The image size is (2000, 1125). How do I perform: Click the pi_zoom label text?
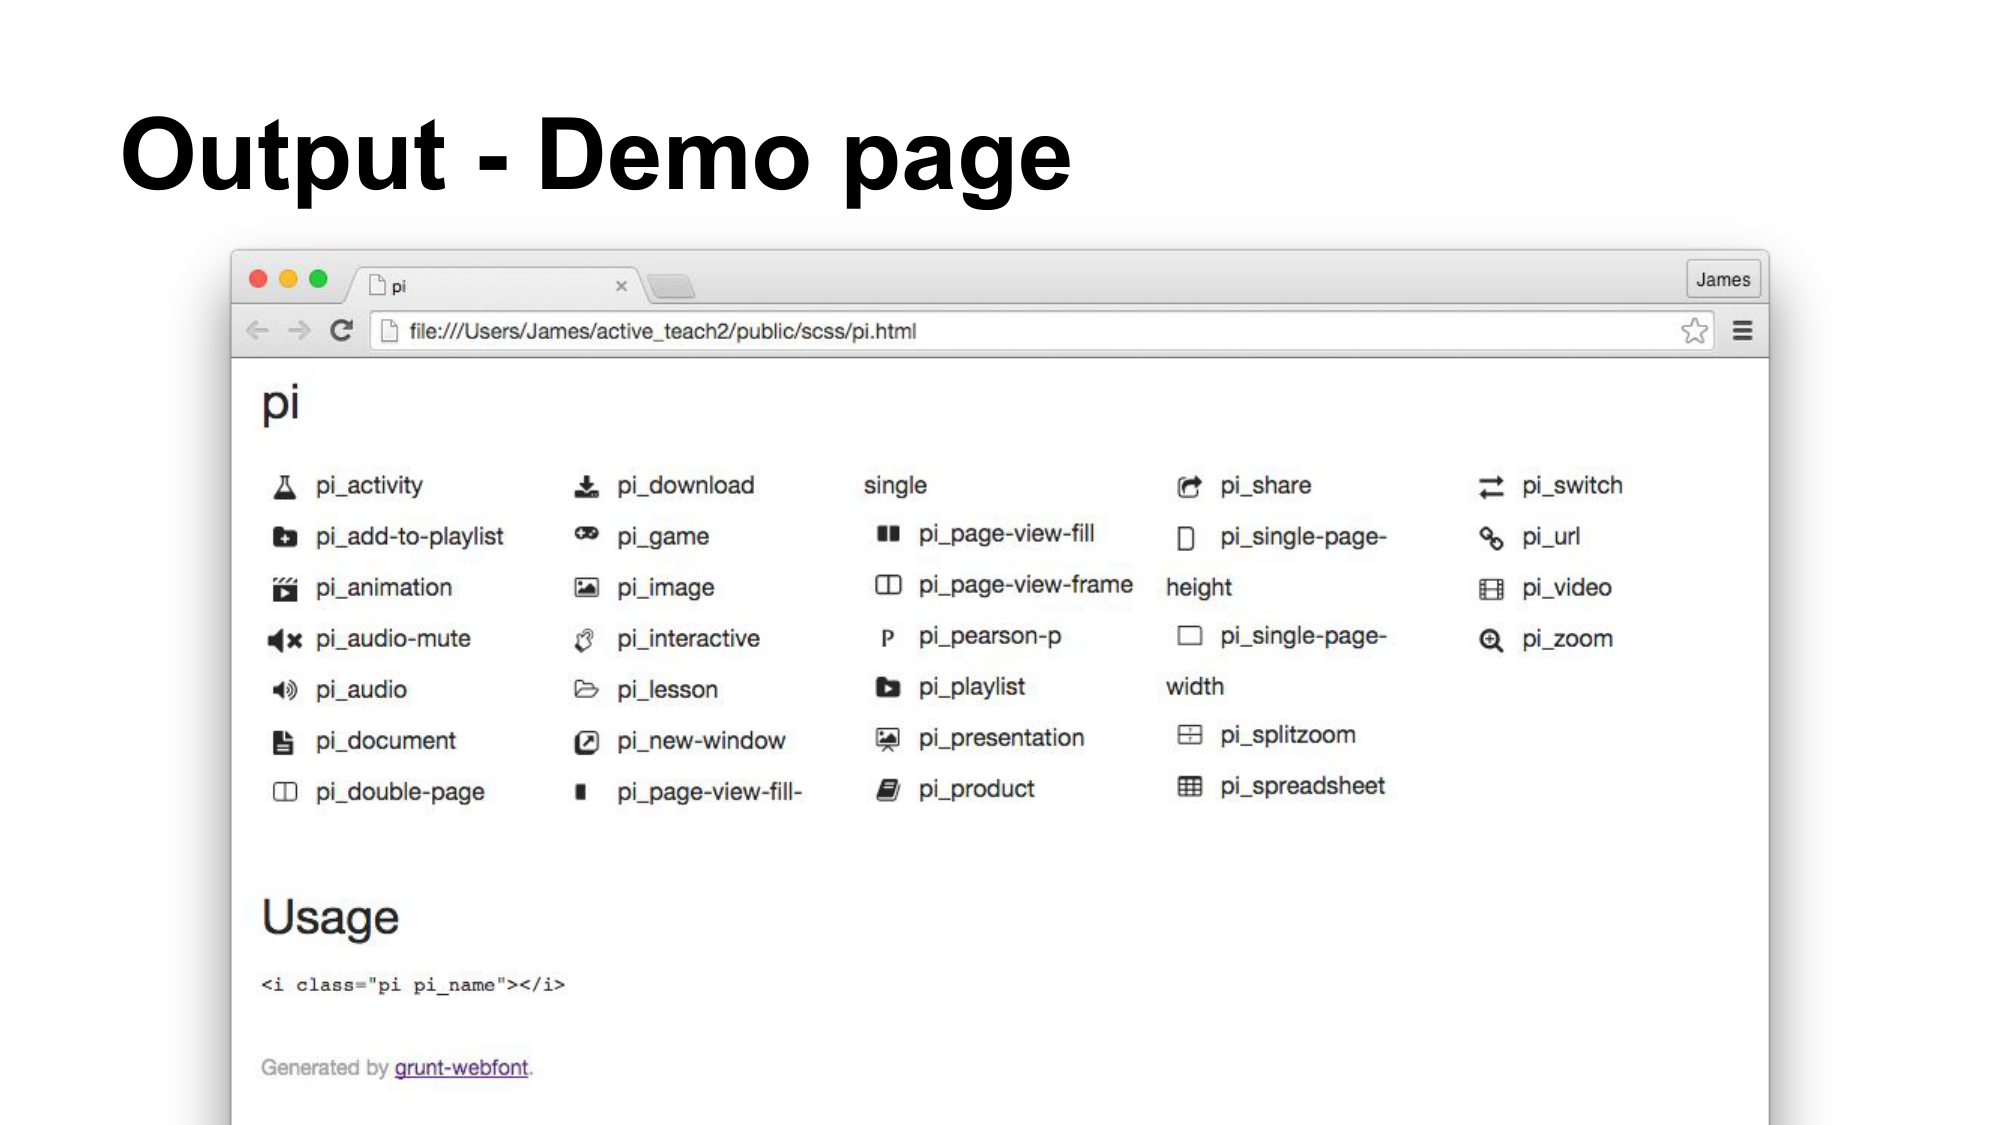pos(1567,639)
